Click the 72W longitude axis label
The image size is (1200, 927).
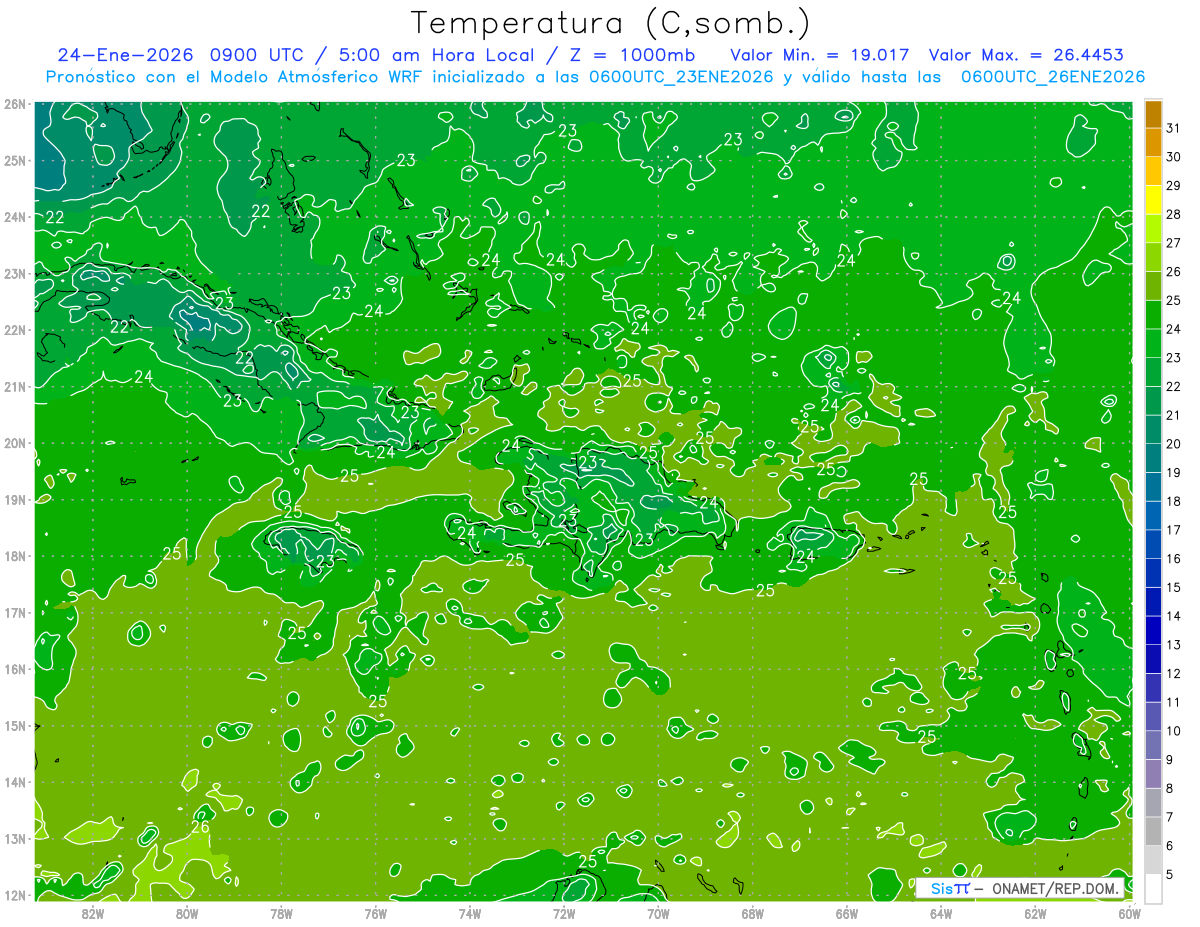pyautogui.click(x=564, y=913)
